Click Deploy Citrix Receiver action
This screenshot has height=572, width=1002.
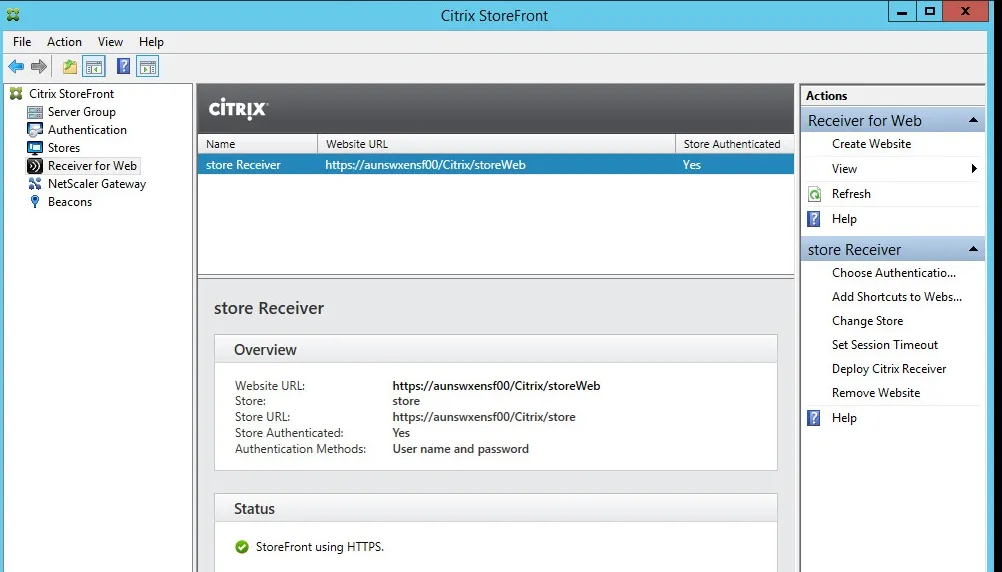(889, 369)
